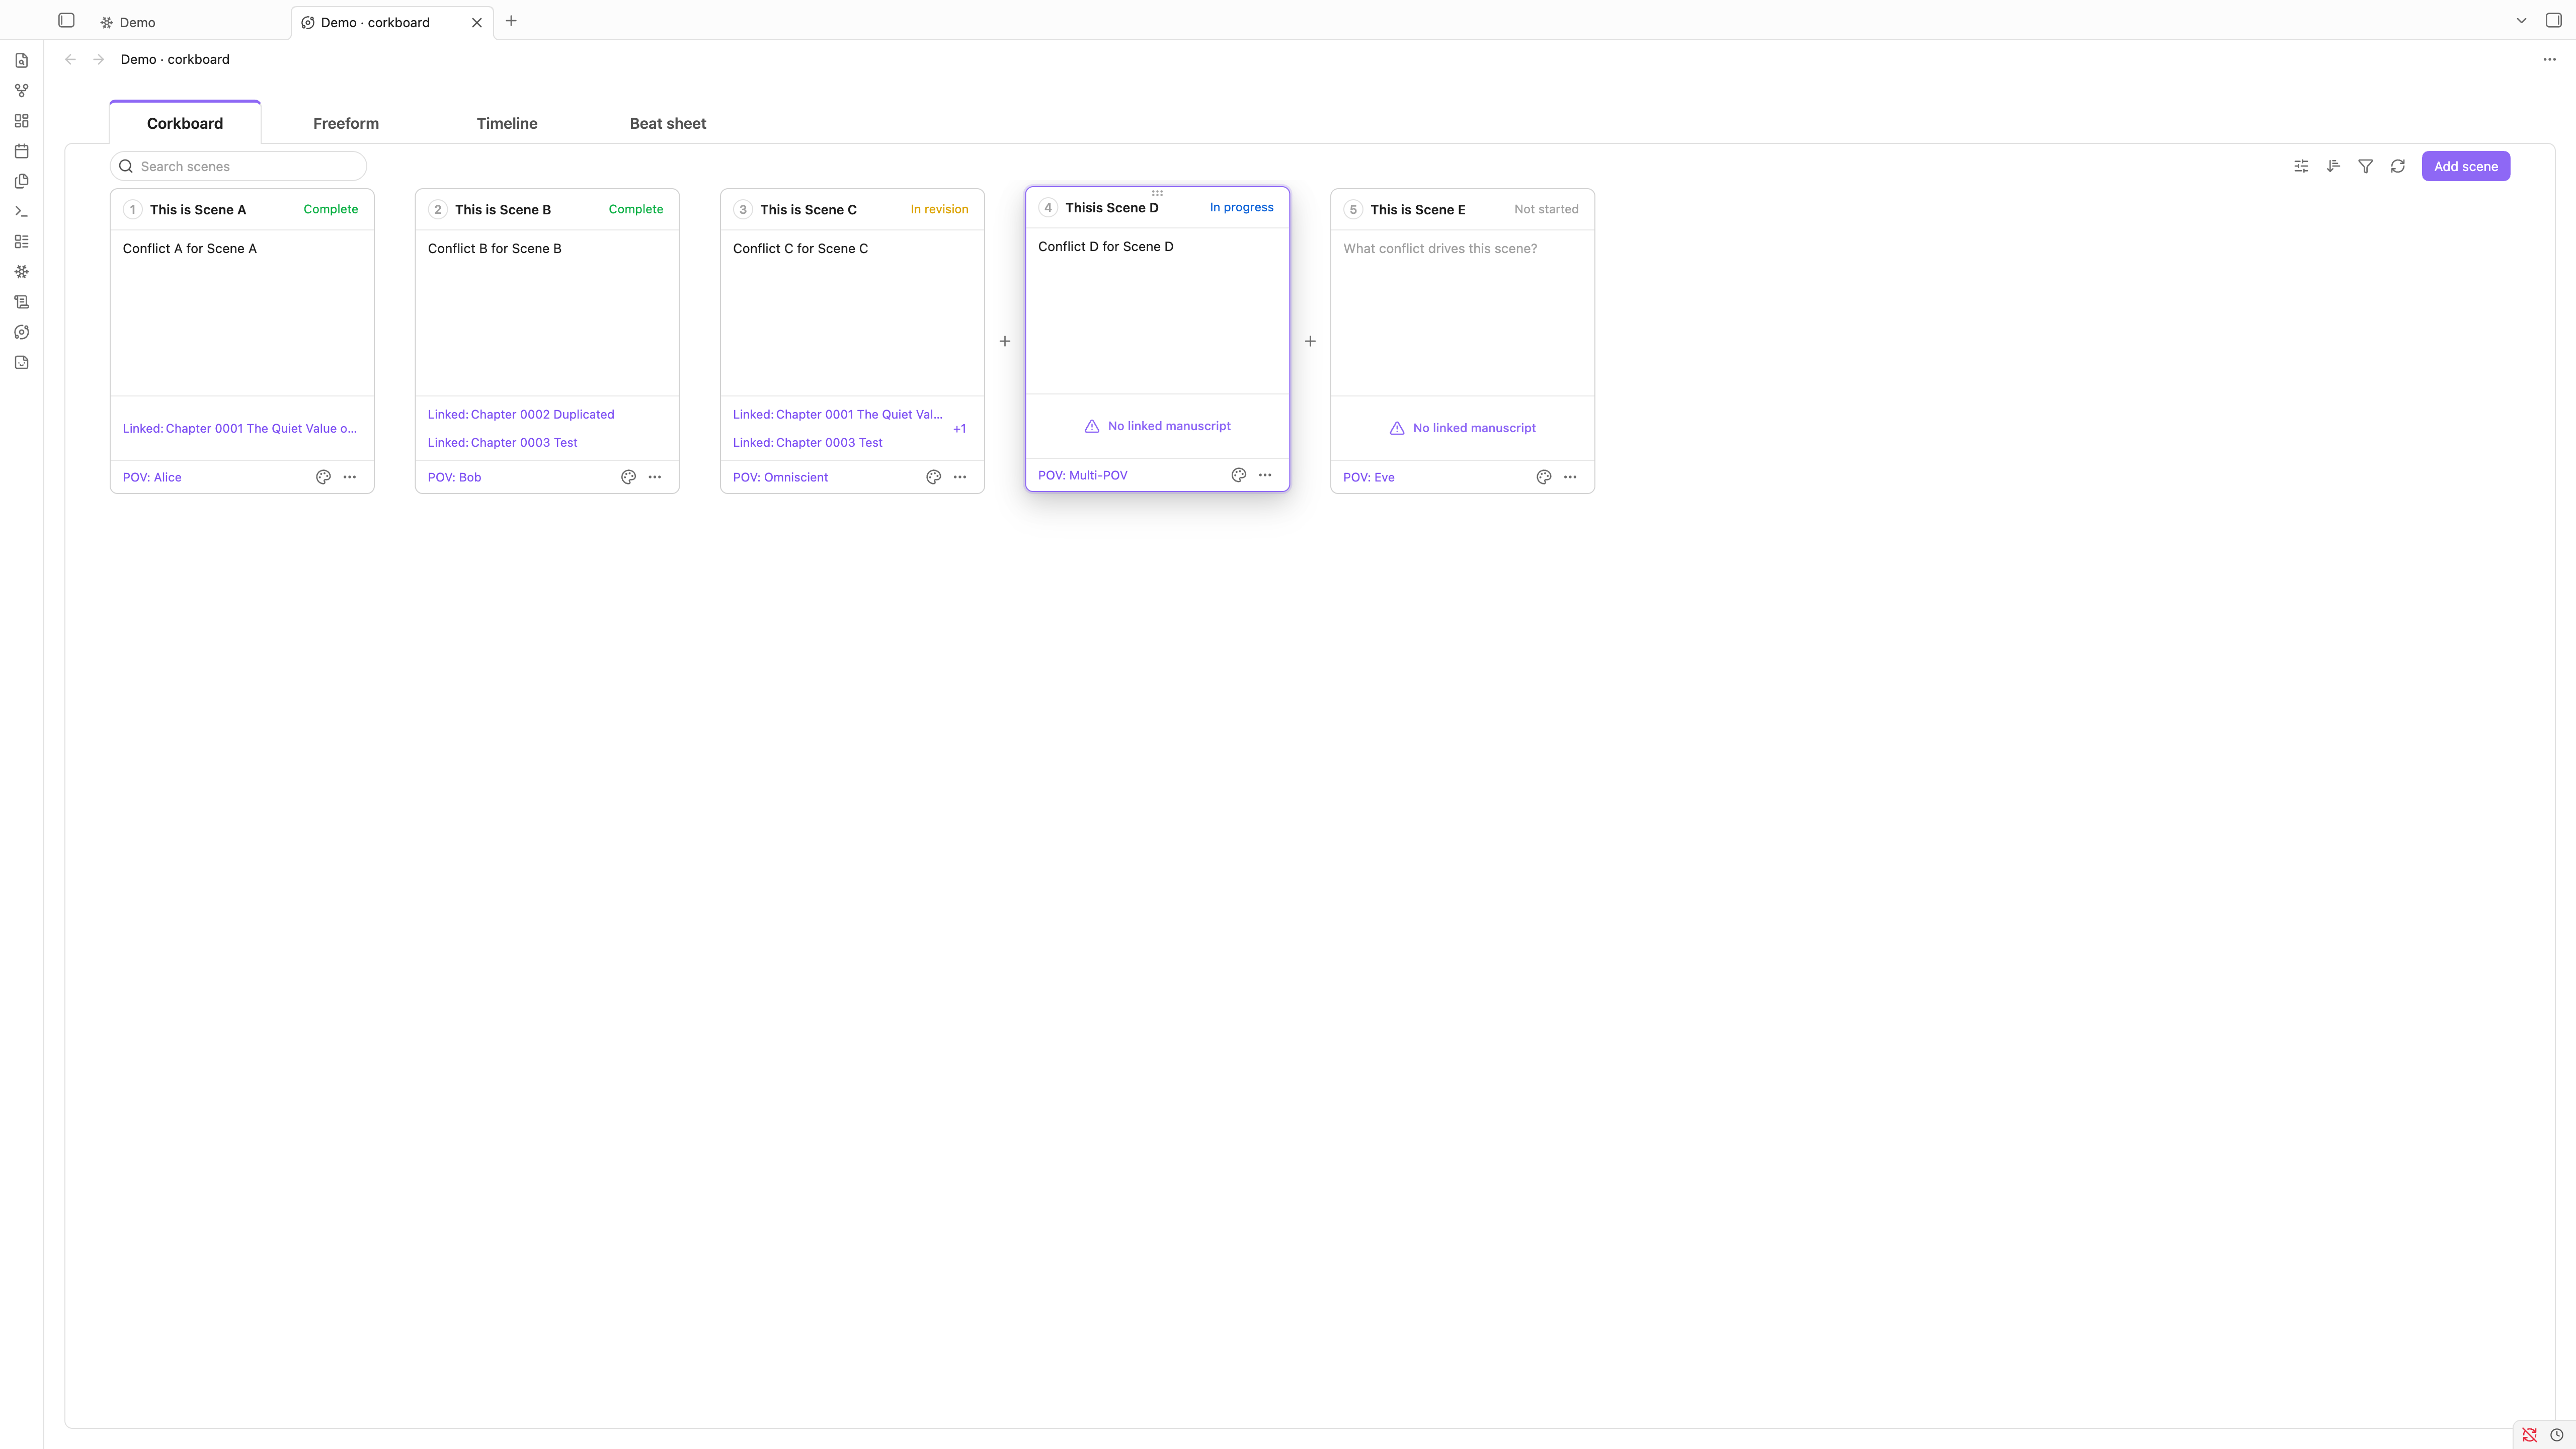This screenshot has height=1449, width=2576.
Task: Open the Complete status of Scene B
Action: click(635, 209)
